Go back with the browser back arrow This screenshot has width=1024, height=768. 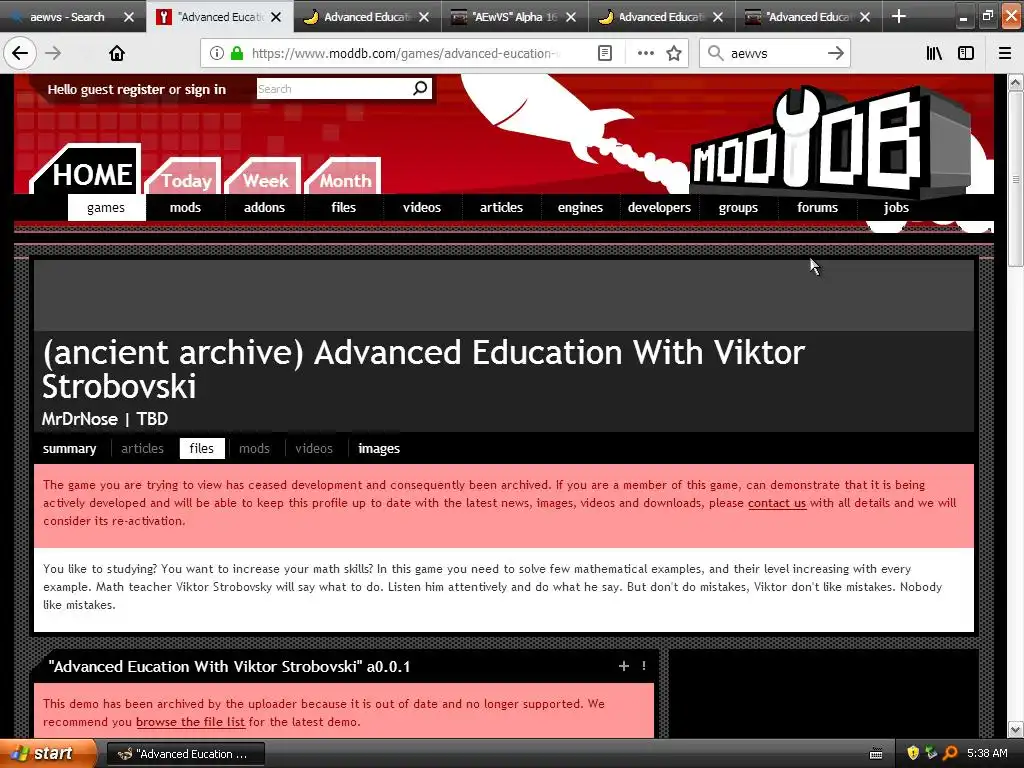tap(20, 53)
